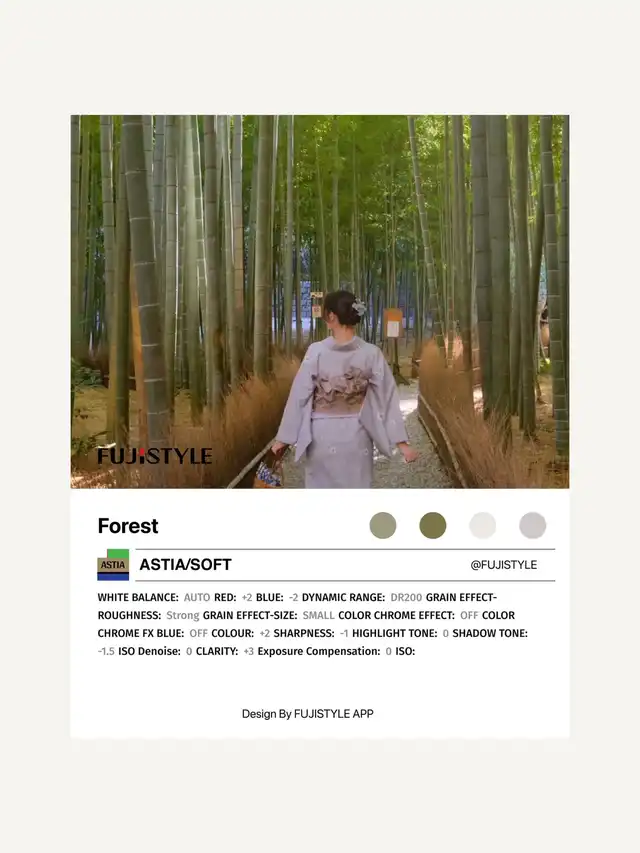This screenshot has height=853, width=640.
Task: Select the sage green color swatch
Action: 383,526
